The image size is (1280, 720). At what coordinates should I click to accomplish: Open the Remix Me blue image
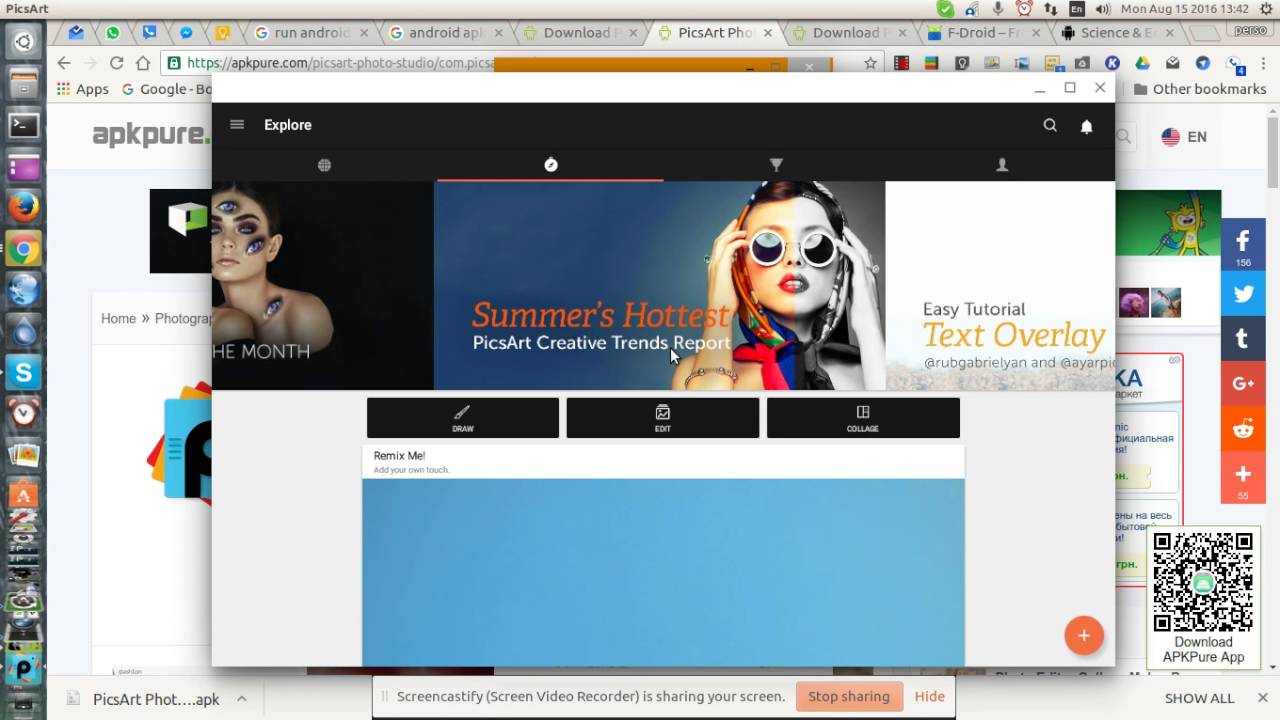pos(663,572)
